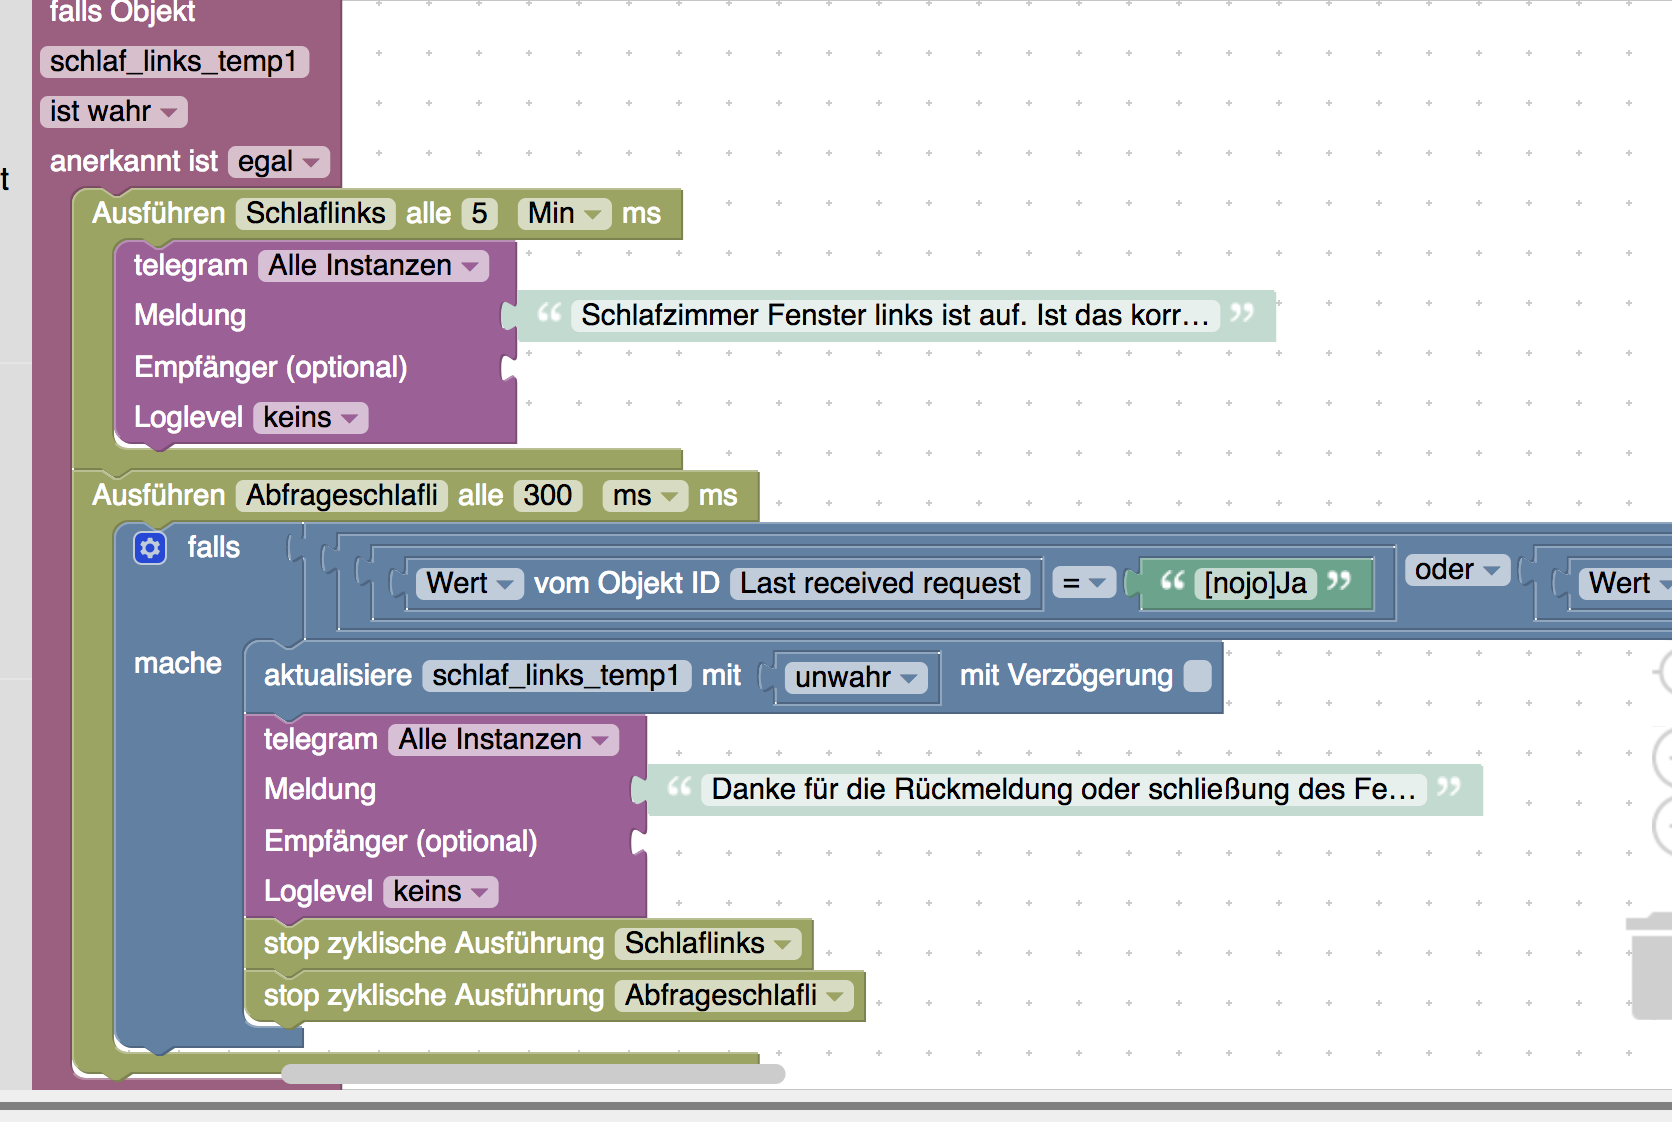Select 'Ausführen' label of the Abfrageschlafli interval block
This screenshot has height=1122, width=1672.
pos(158,496)
